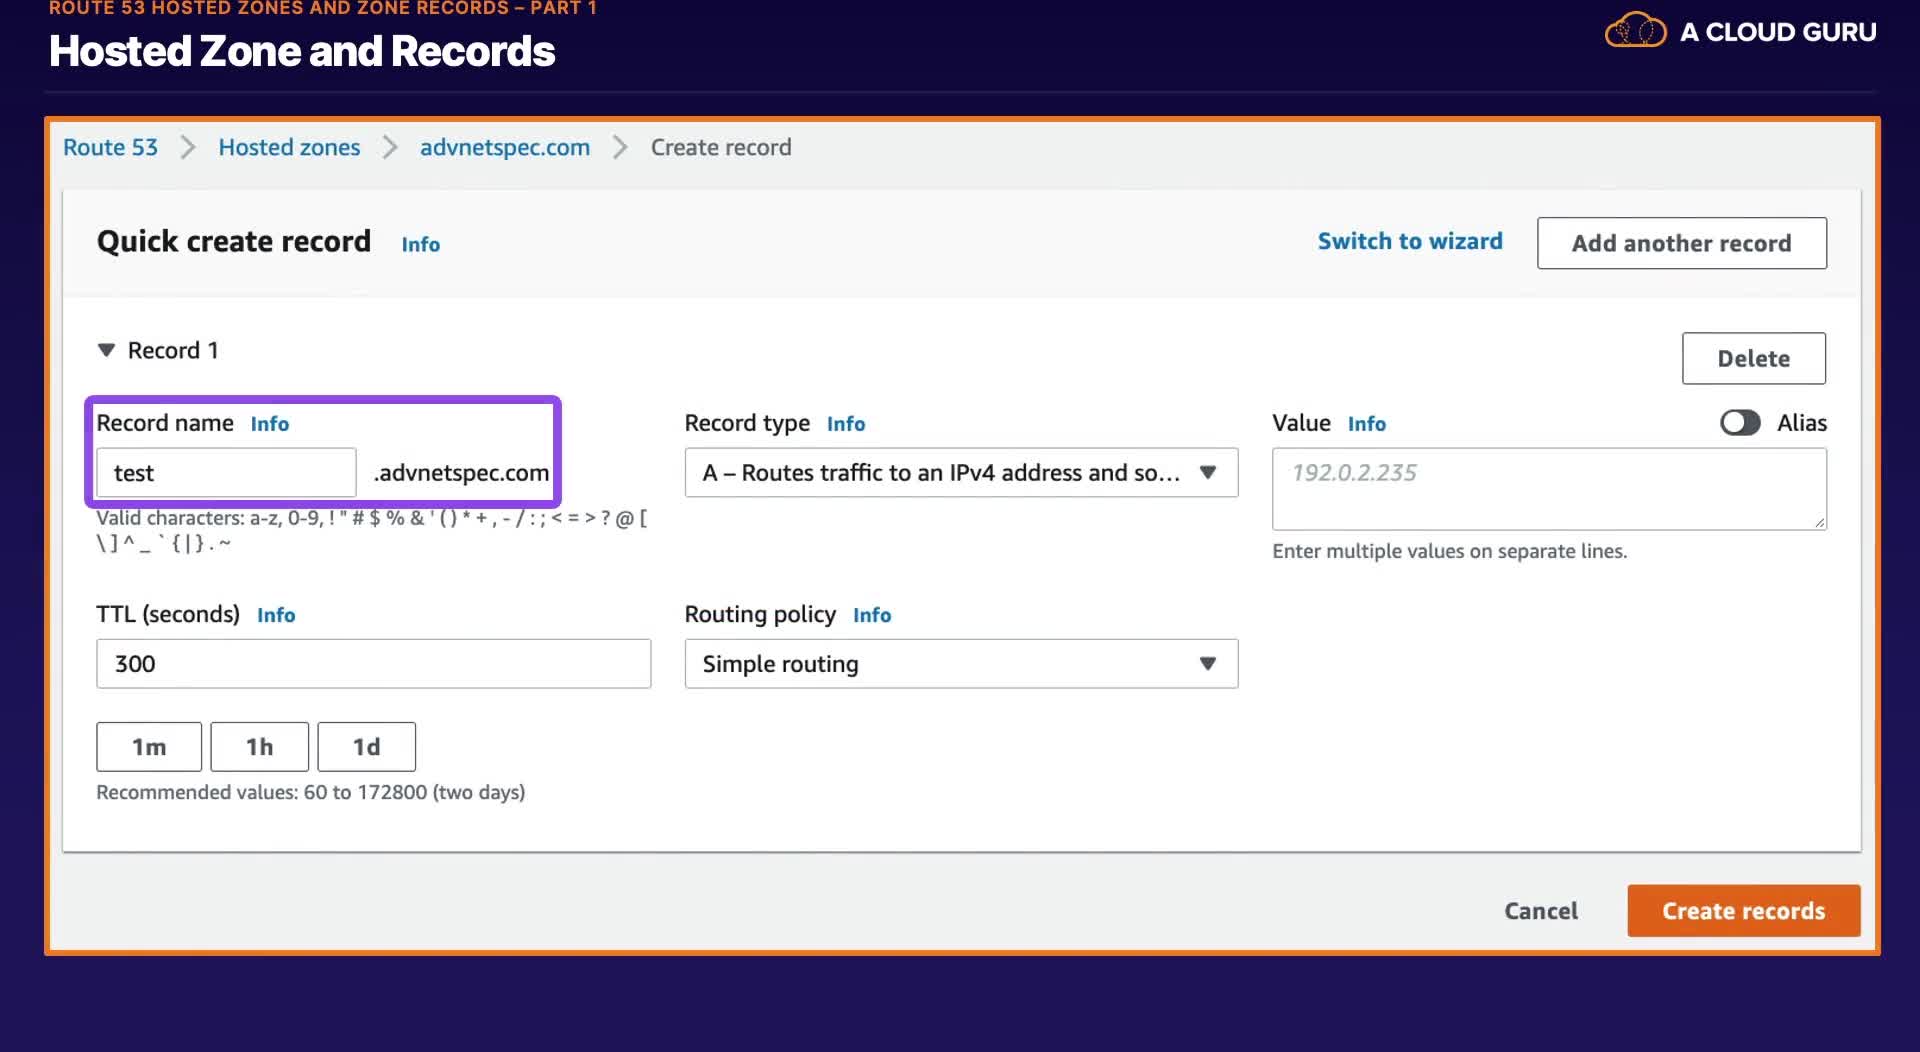Open advnetspec.com breadcrumb link

[x=505, y=147]
